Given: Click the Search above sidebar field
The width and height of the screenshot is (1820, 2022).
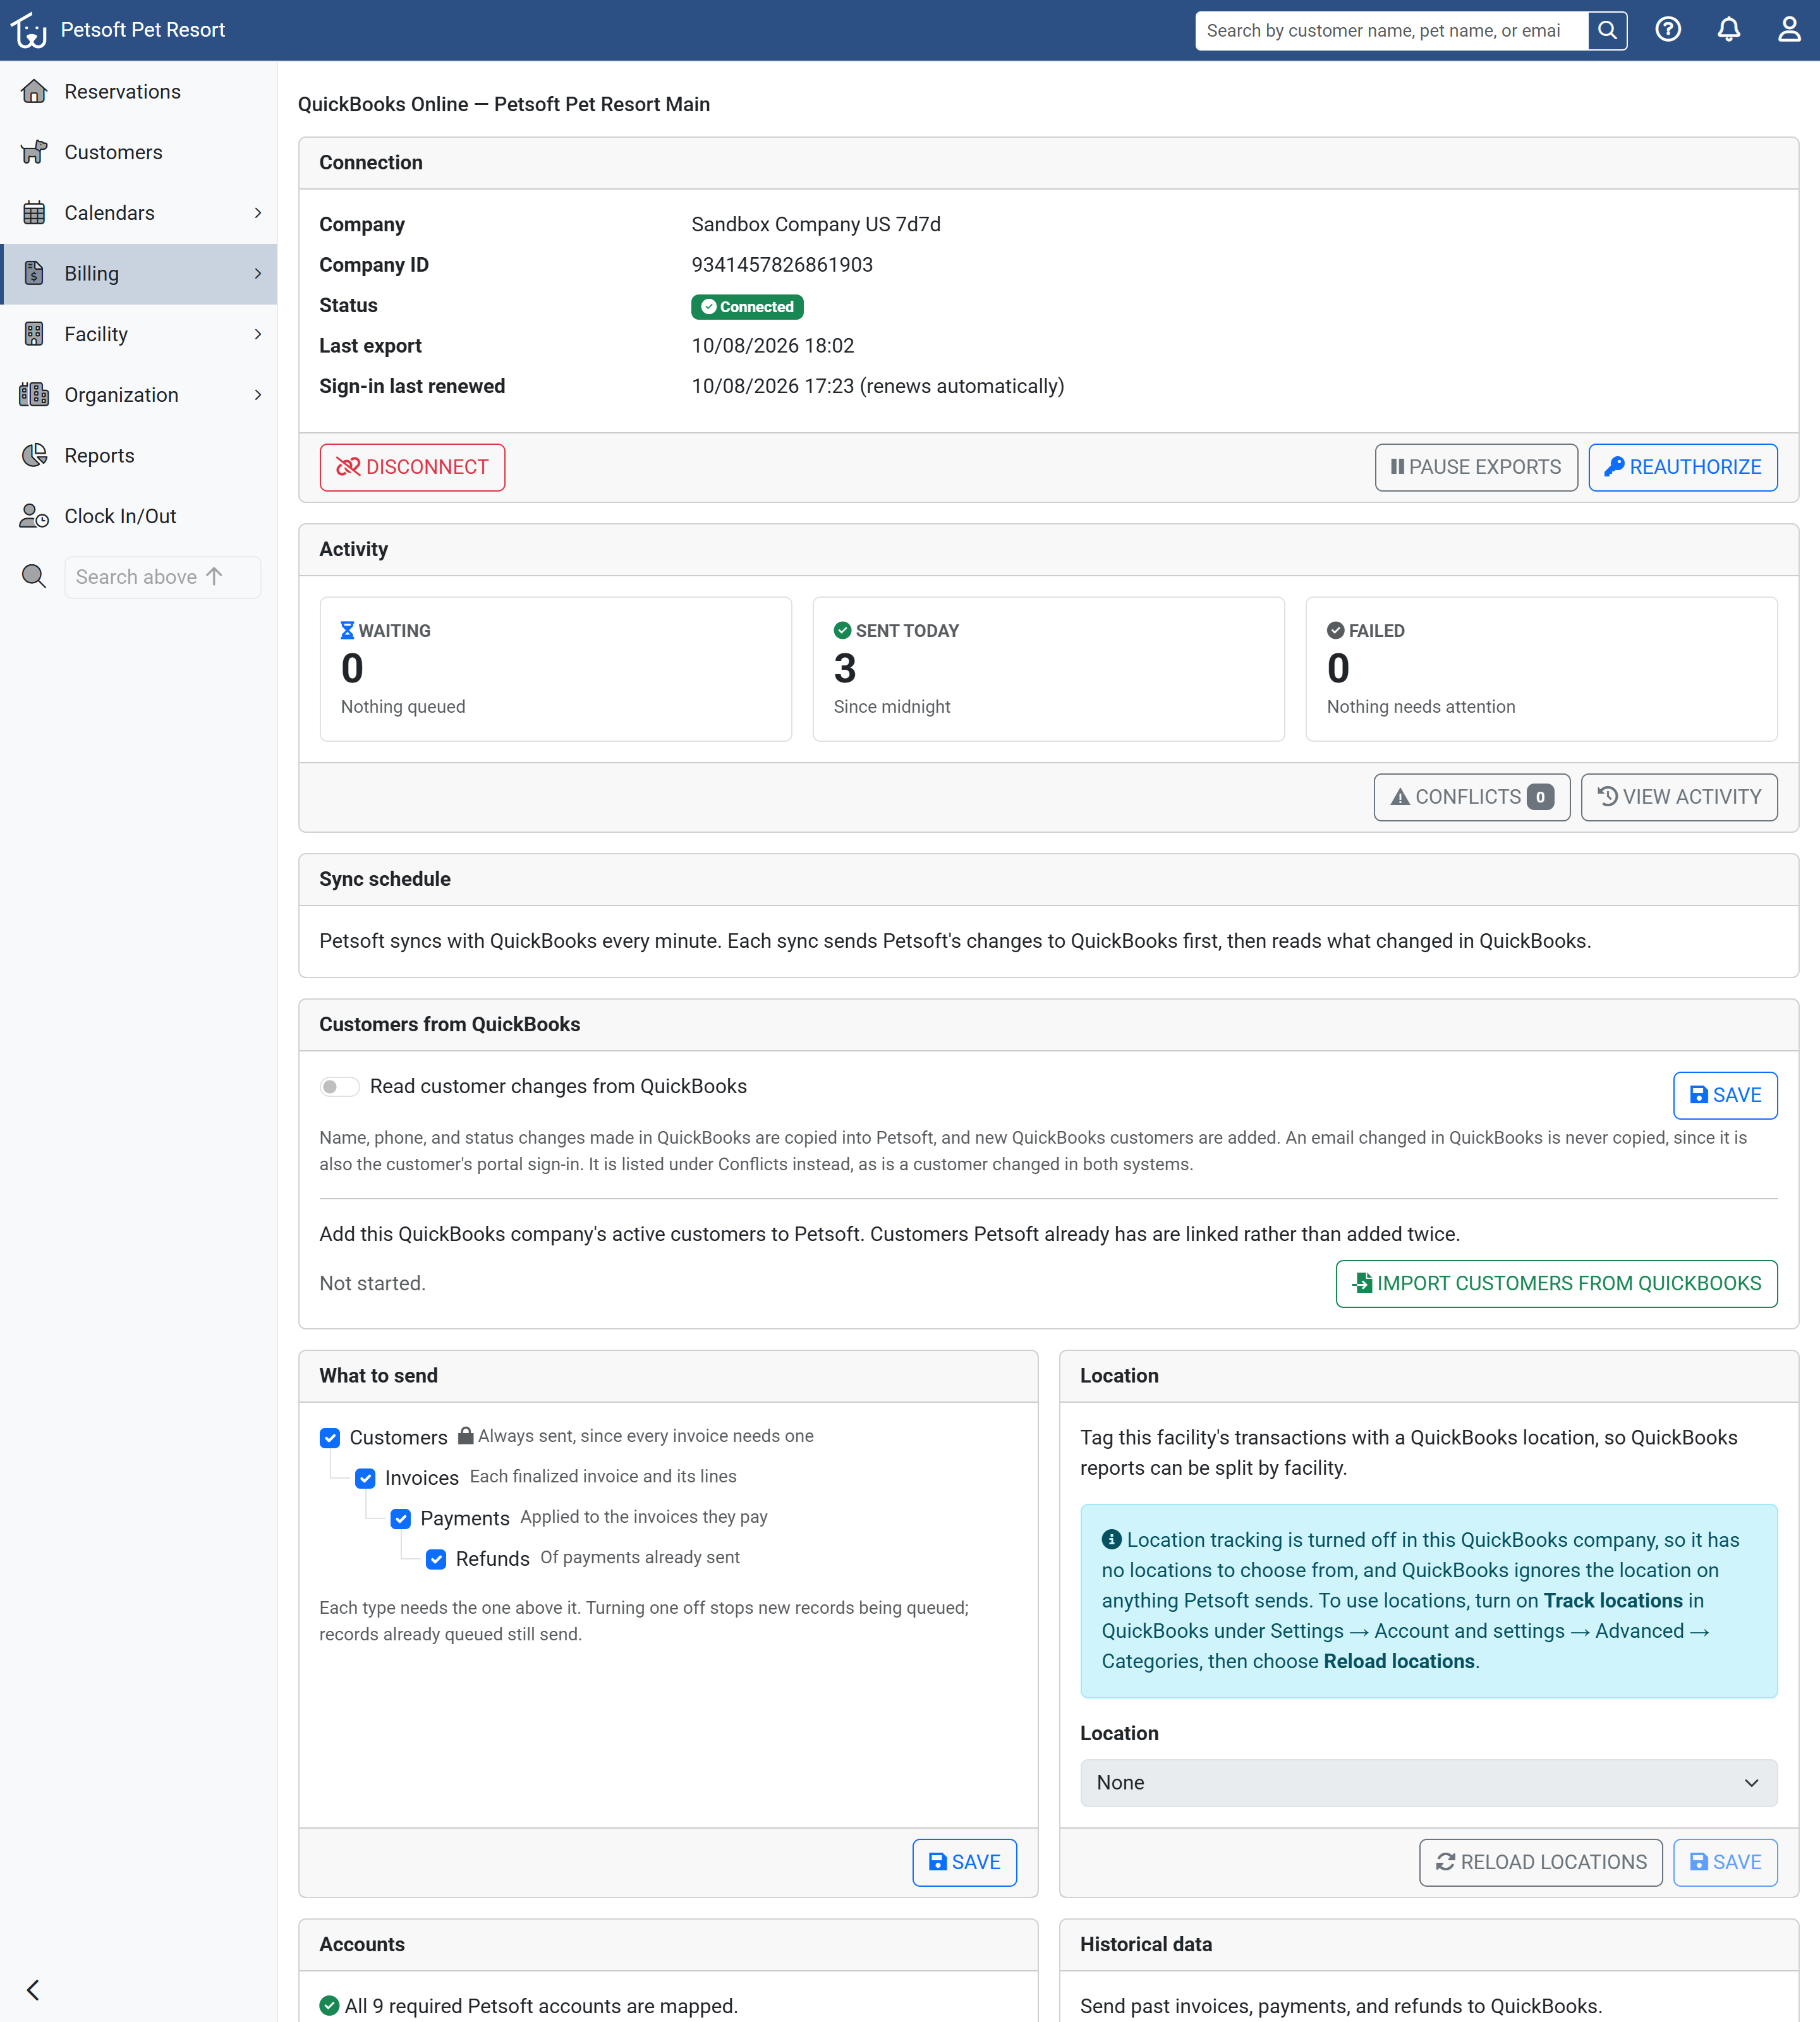Looking at the screenshot, I should [x=163, y=577].
